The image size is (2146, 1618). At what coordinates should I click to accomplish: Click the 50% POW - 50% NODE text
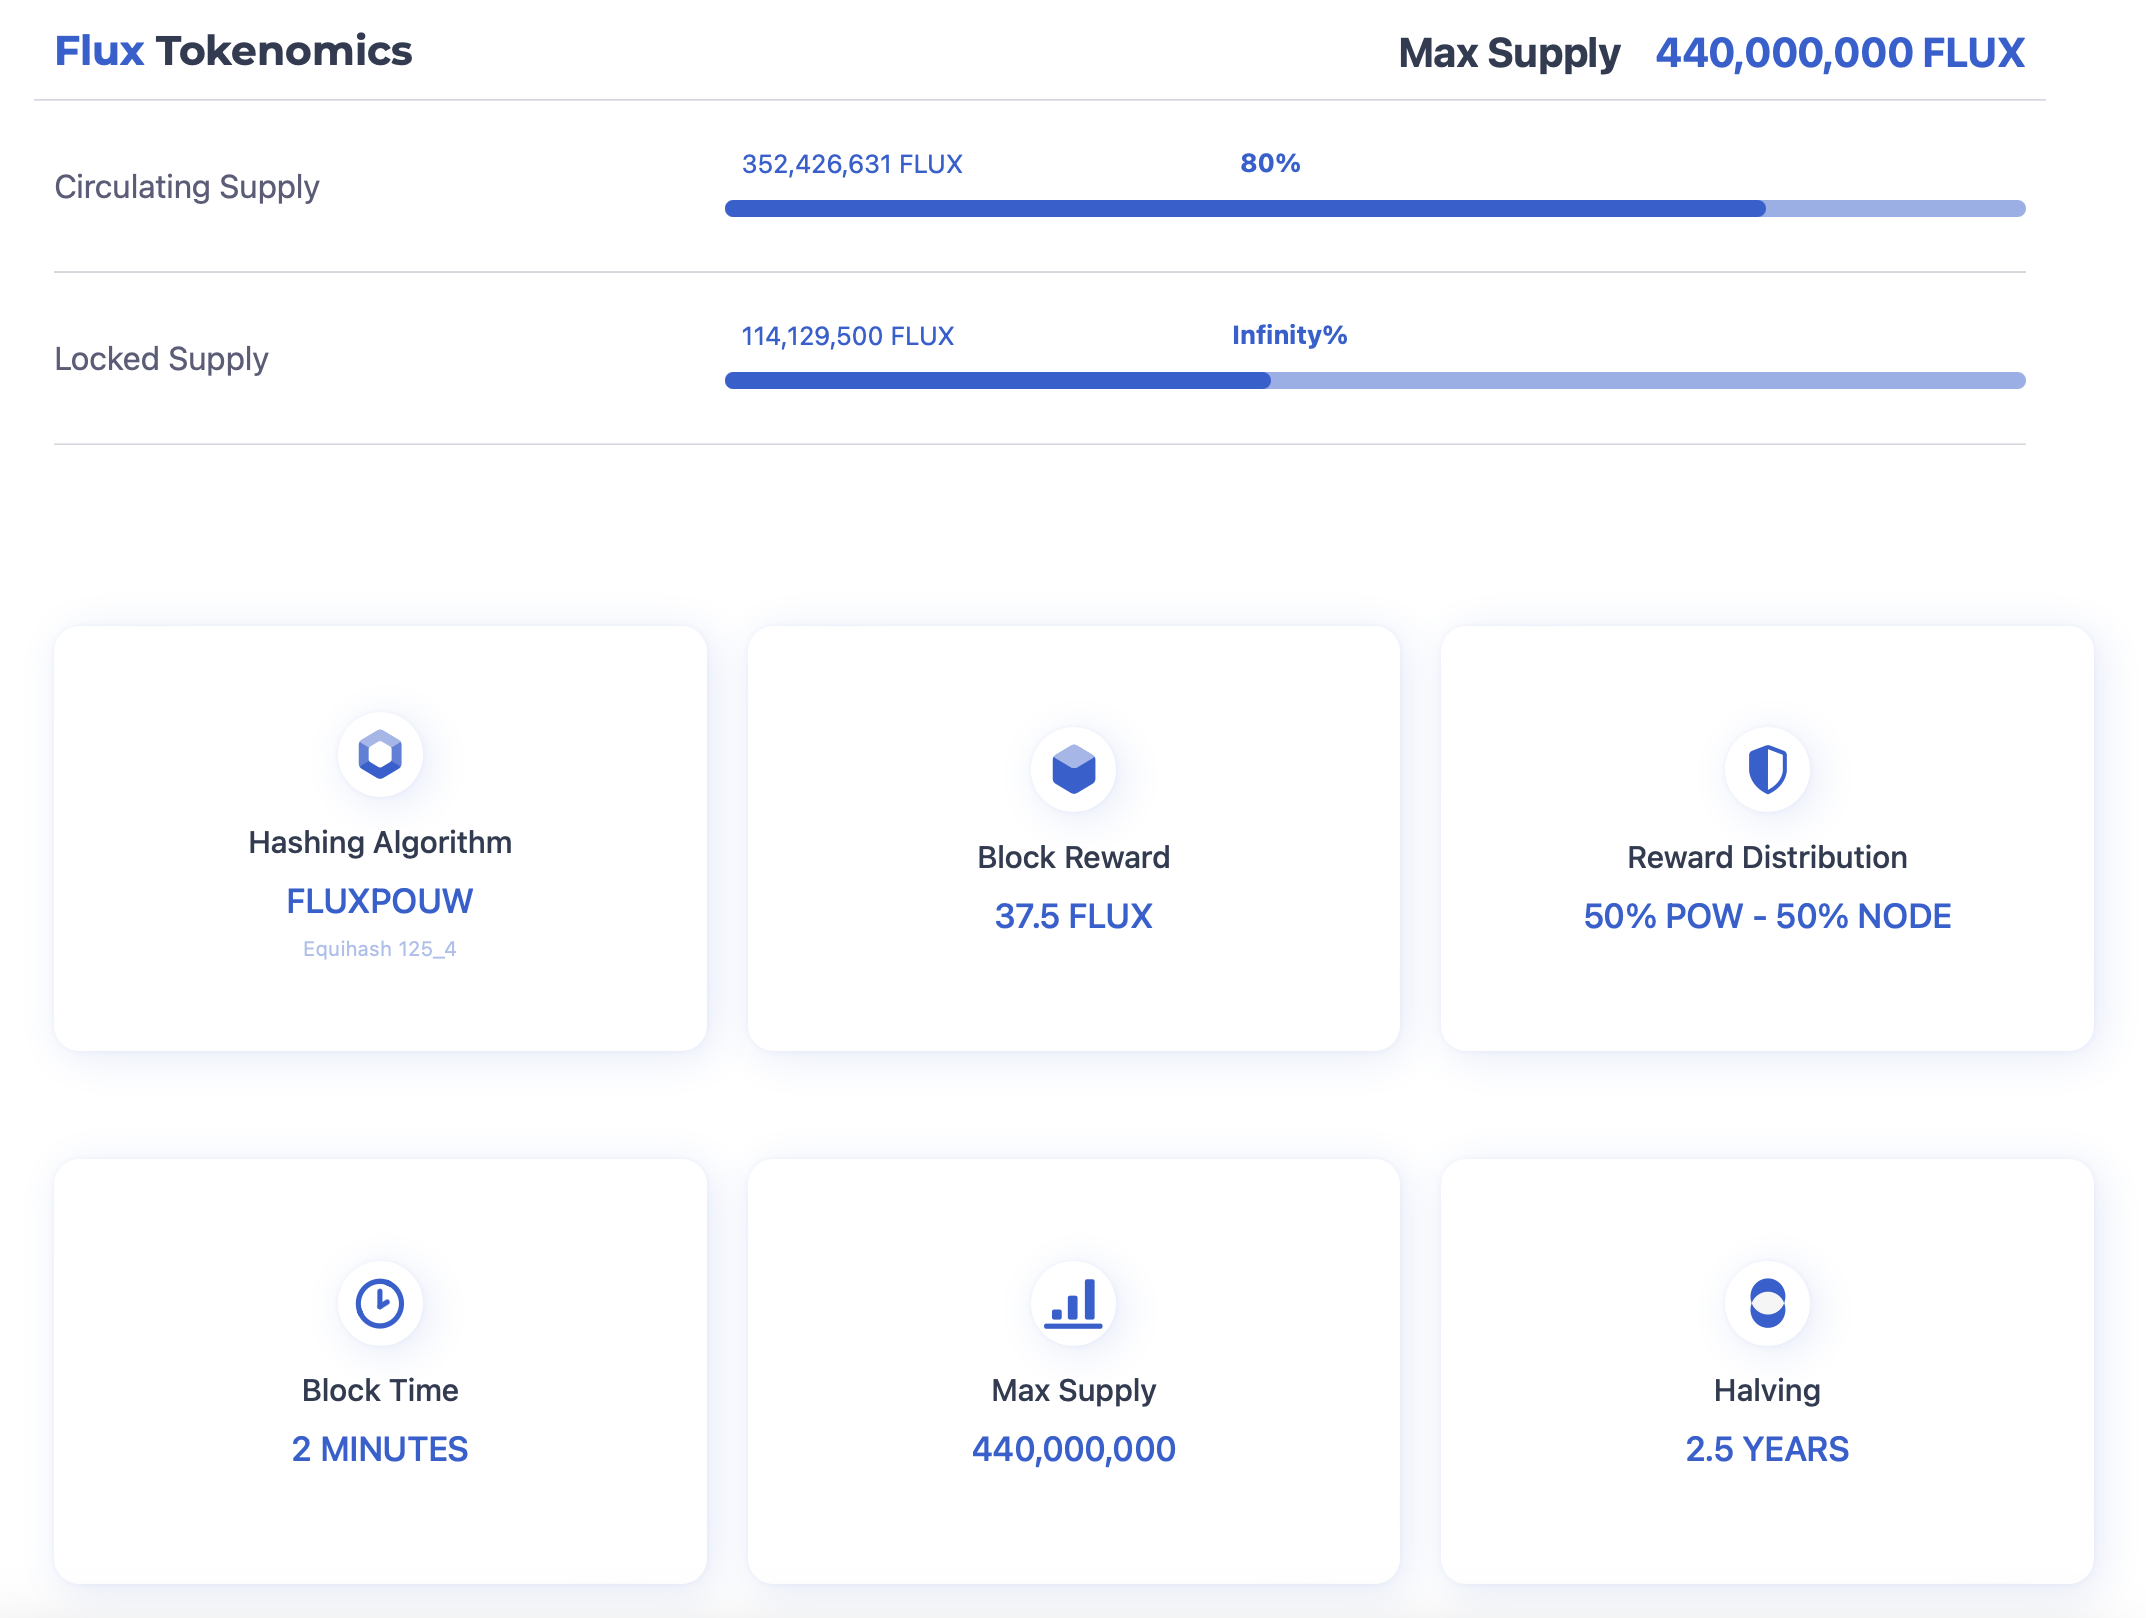tap(1767, 916)
